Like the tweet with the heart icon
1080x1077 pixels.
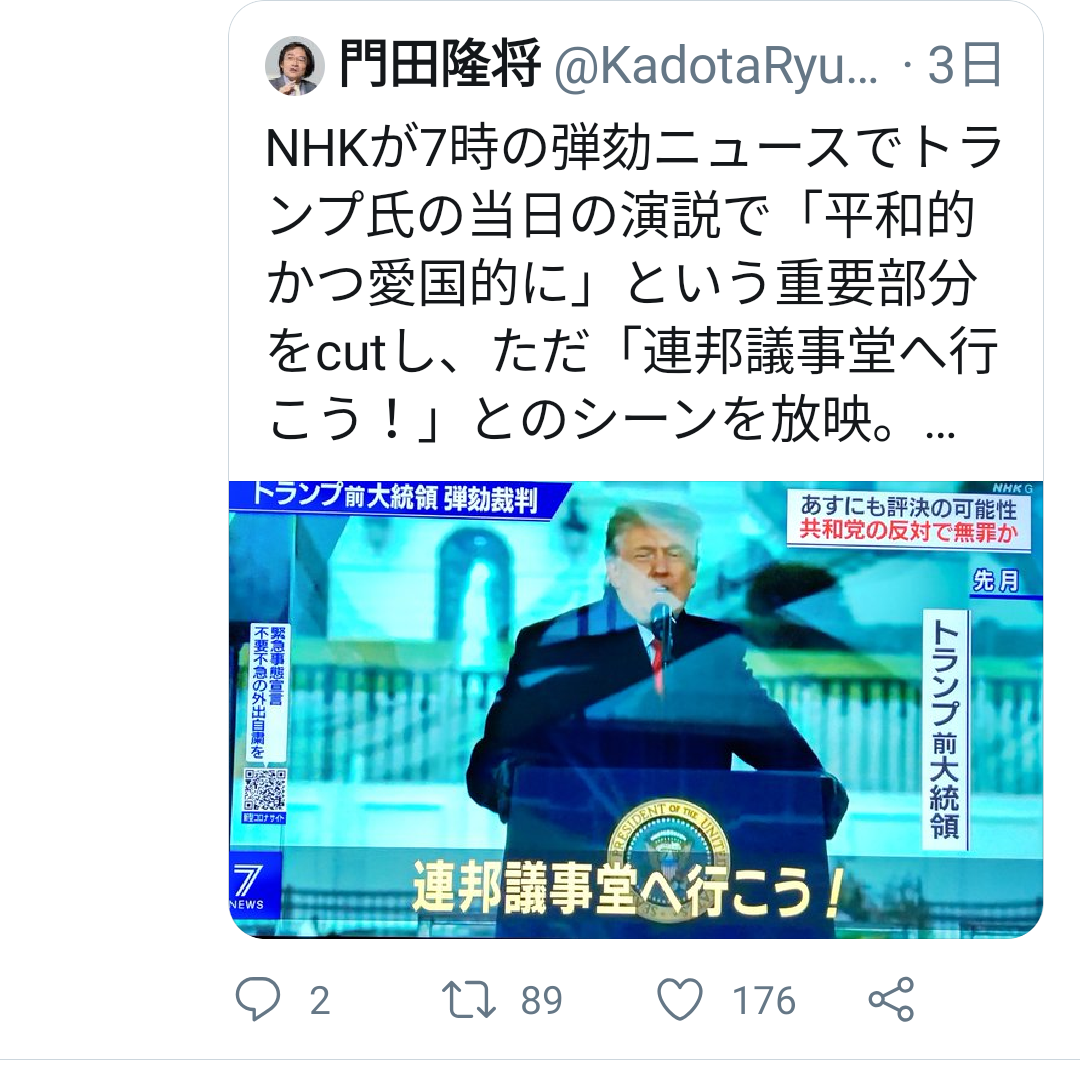click(x=680, y=999)
